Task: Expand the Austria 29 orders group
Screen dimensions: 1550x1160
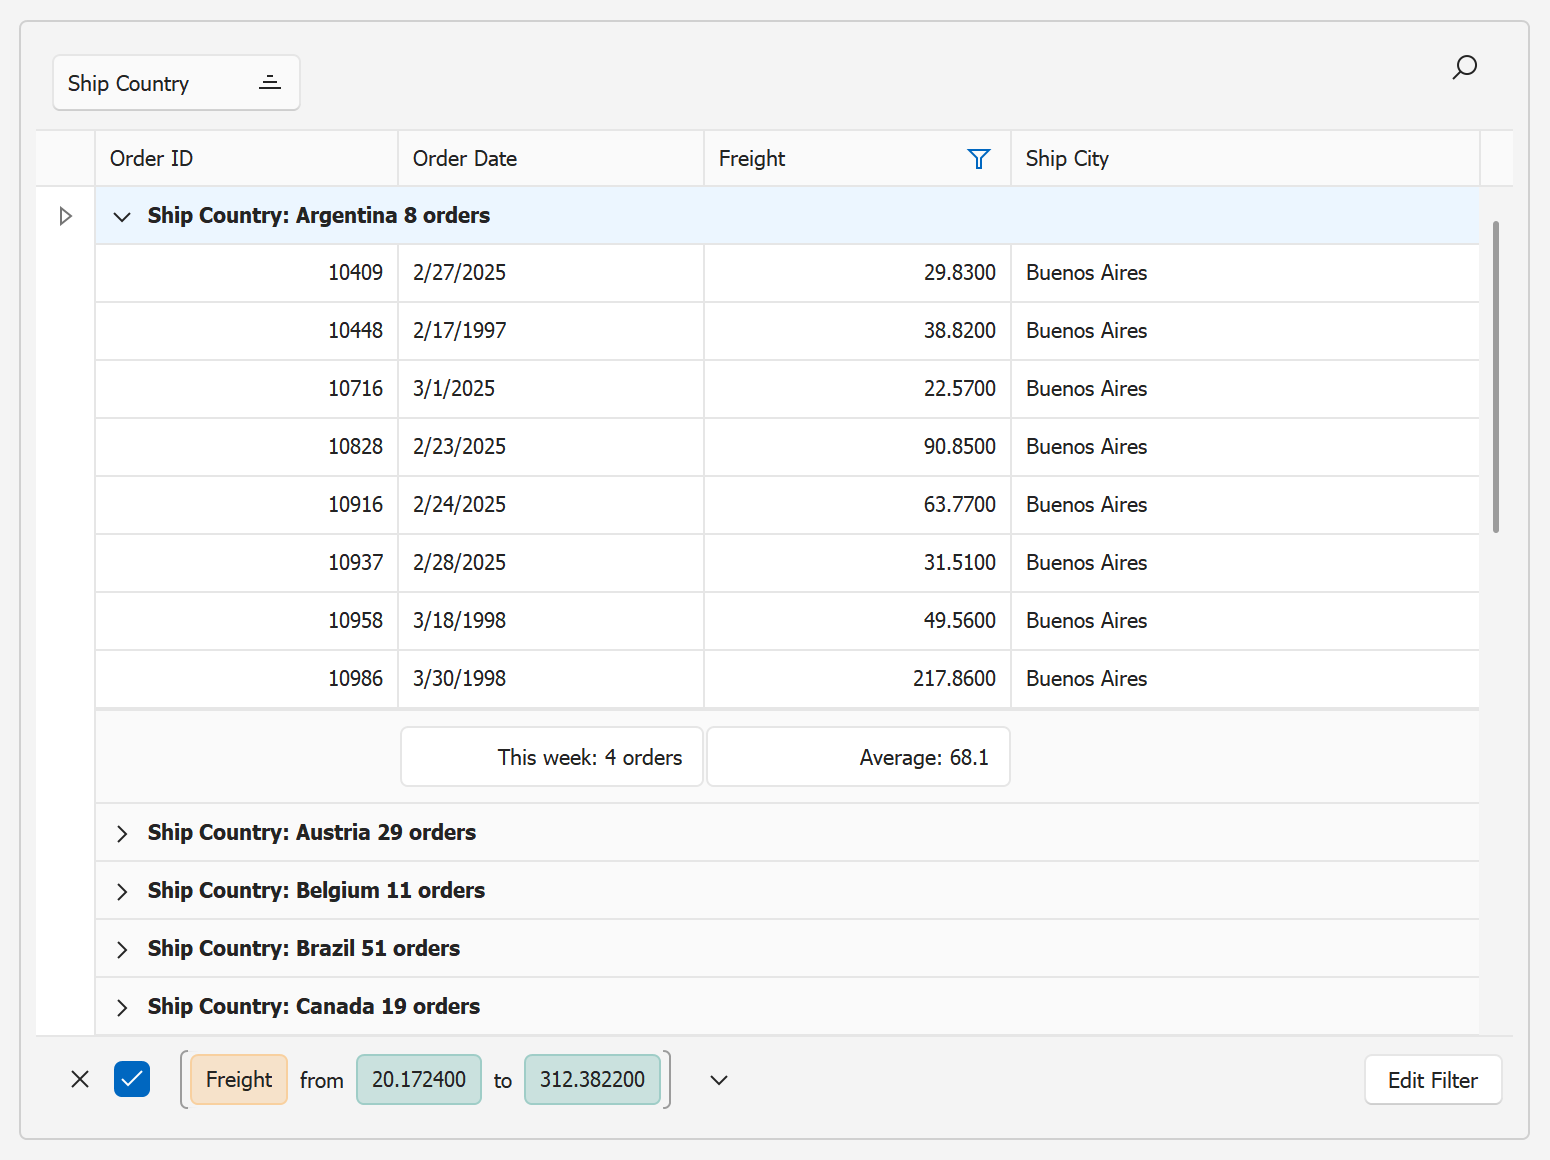Action: click(122, 834)
